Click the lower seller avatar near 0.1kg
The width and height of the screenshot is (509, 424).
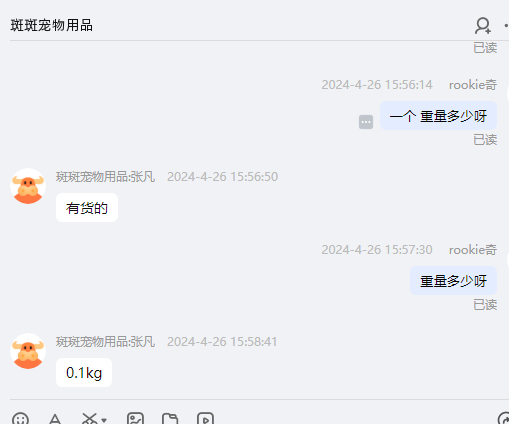click(x=28, y=351)
